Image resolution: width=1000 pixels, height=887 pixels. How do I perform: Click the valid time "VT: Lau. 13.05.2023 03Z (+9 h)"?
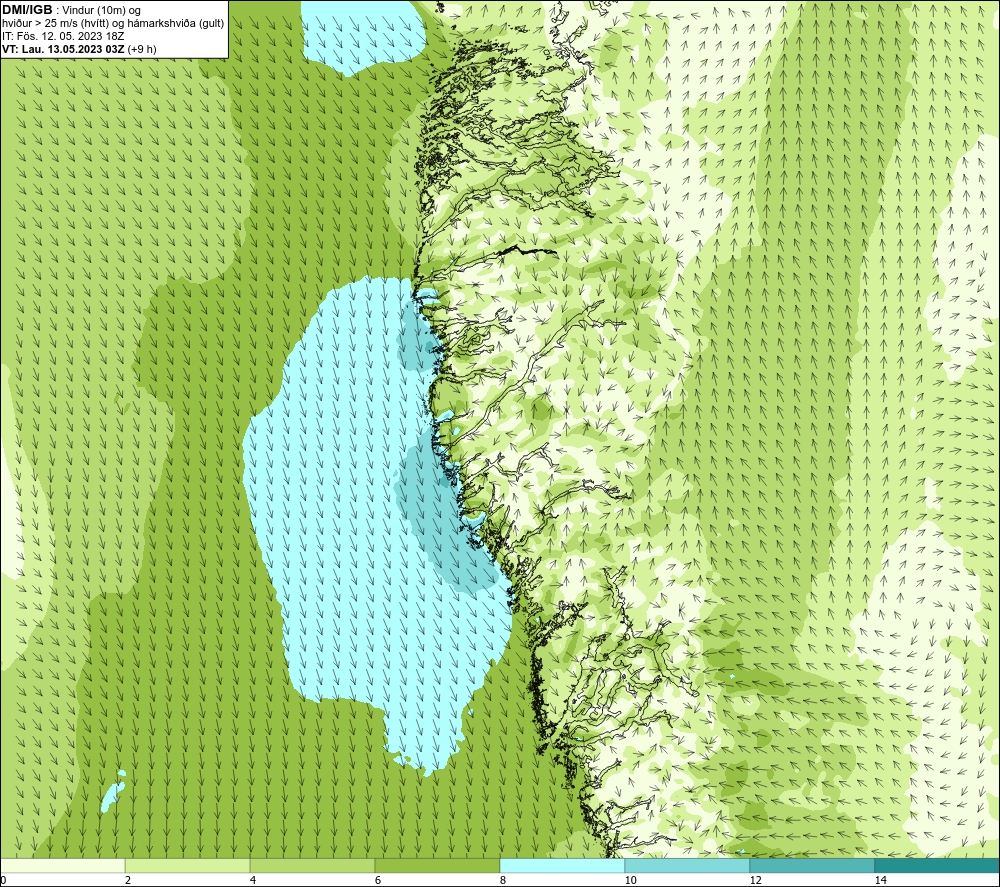(x=79, y=48)
